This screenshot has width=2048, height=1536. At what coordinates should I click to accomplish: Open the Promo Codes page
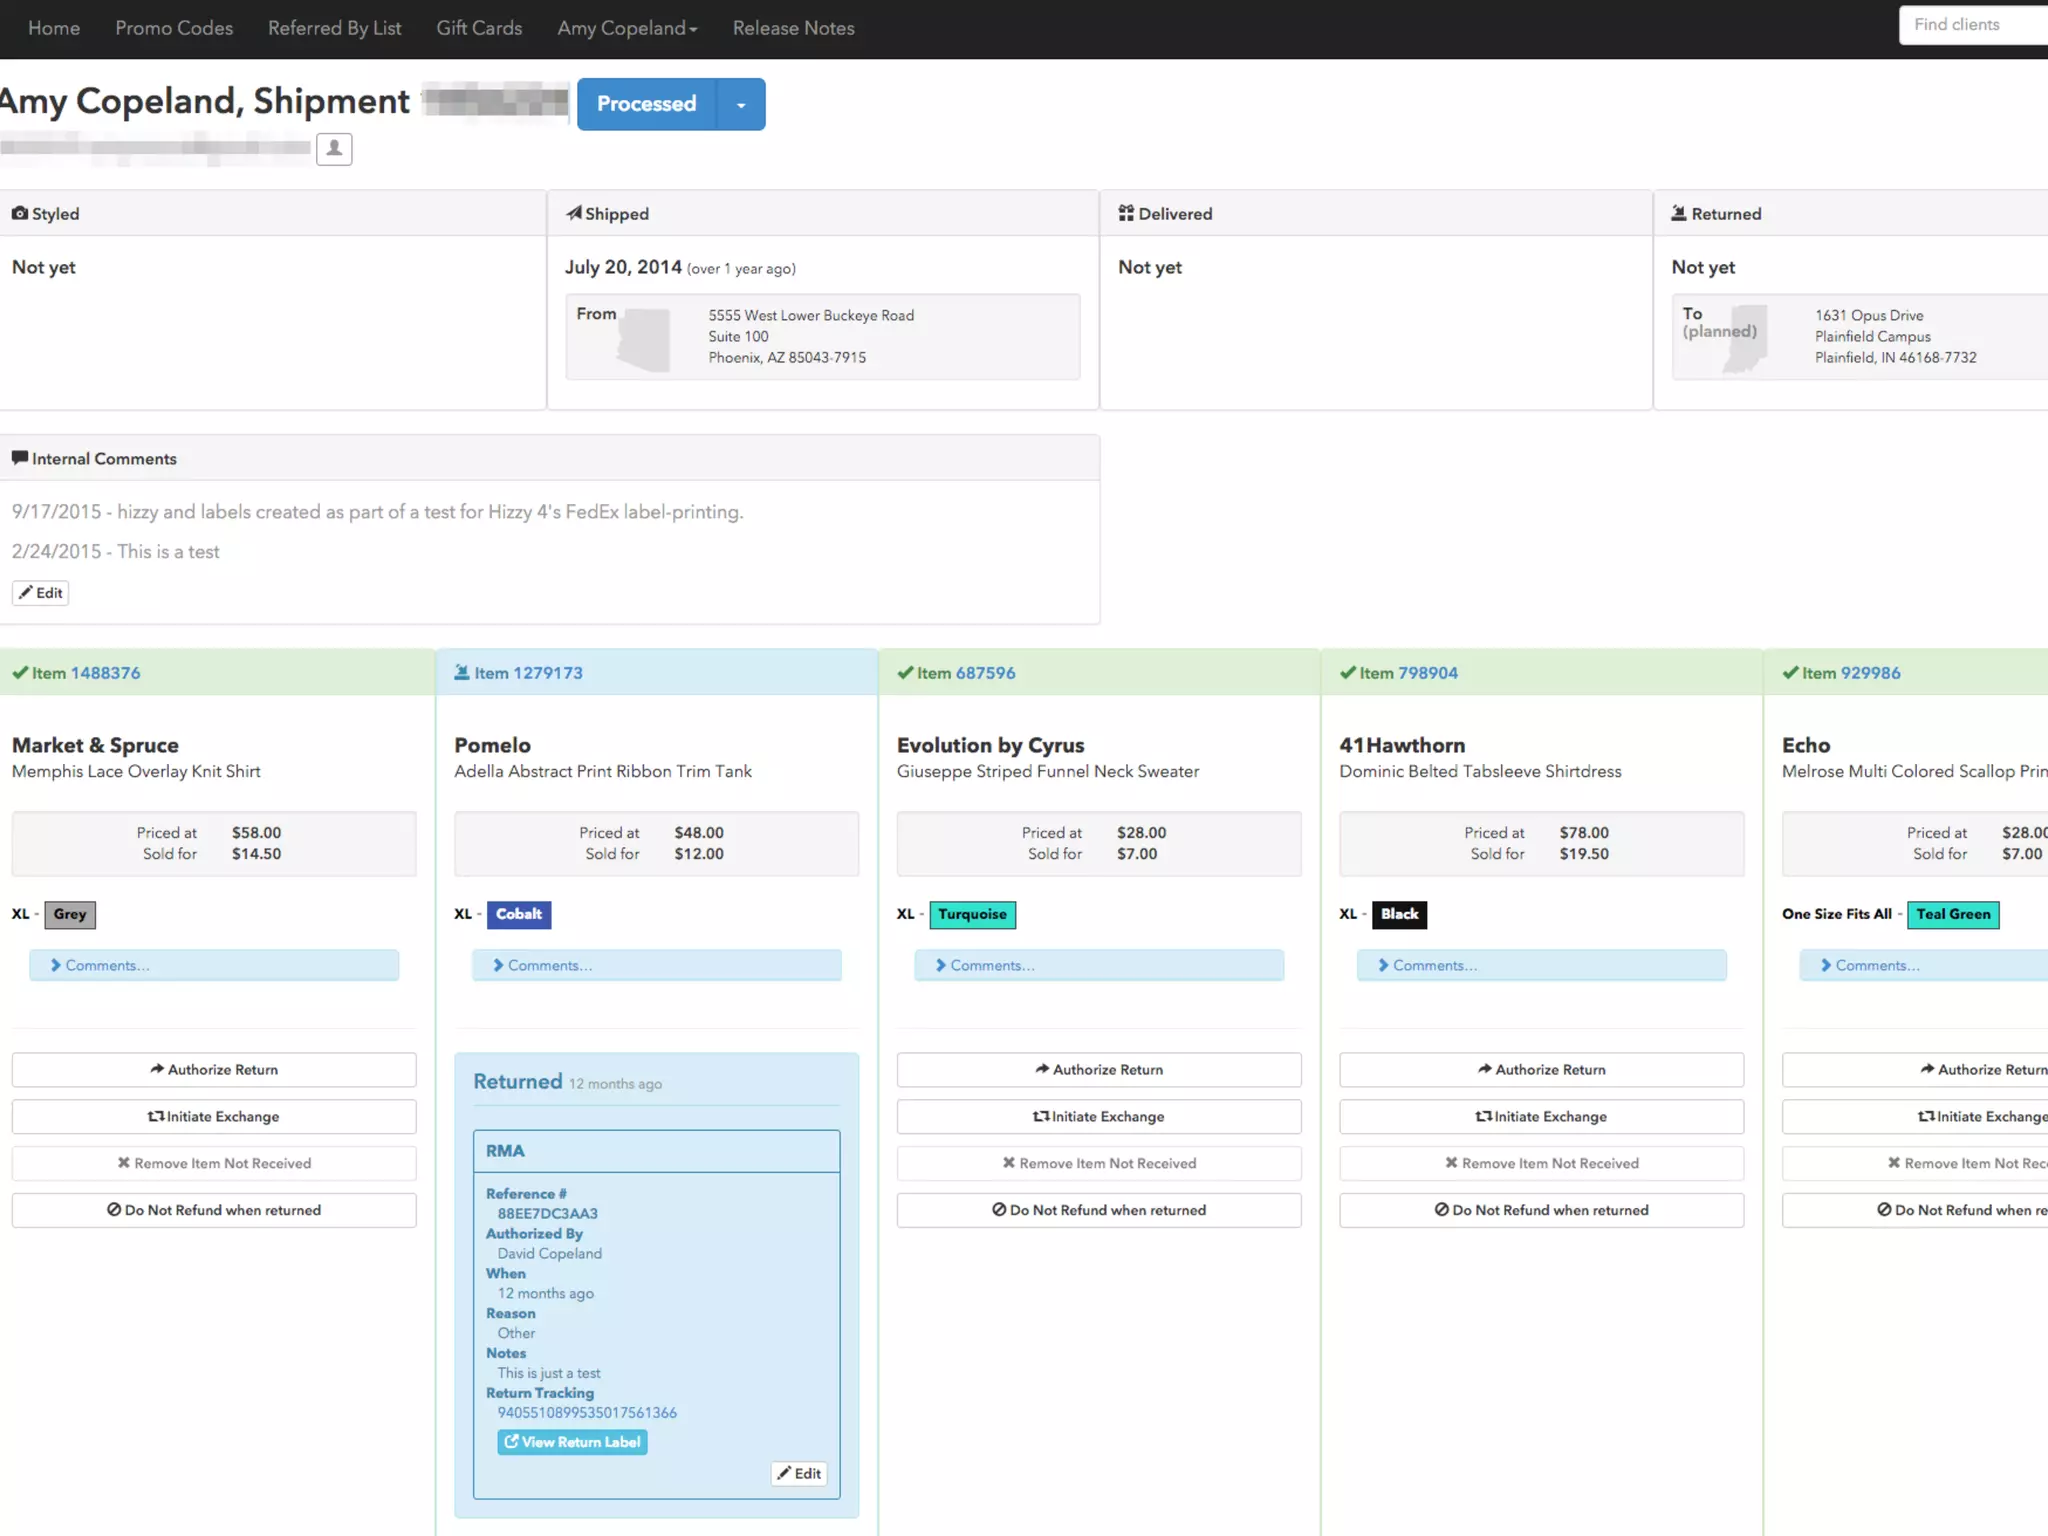pos(174,28)
